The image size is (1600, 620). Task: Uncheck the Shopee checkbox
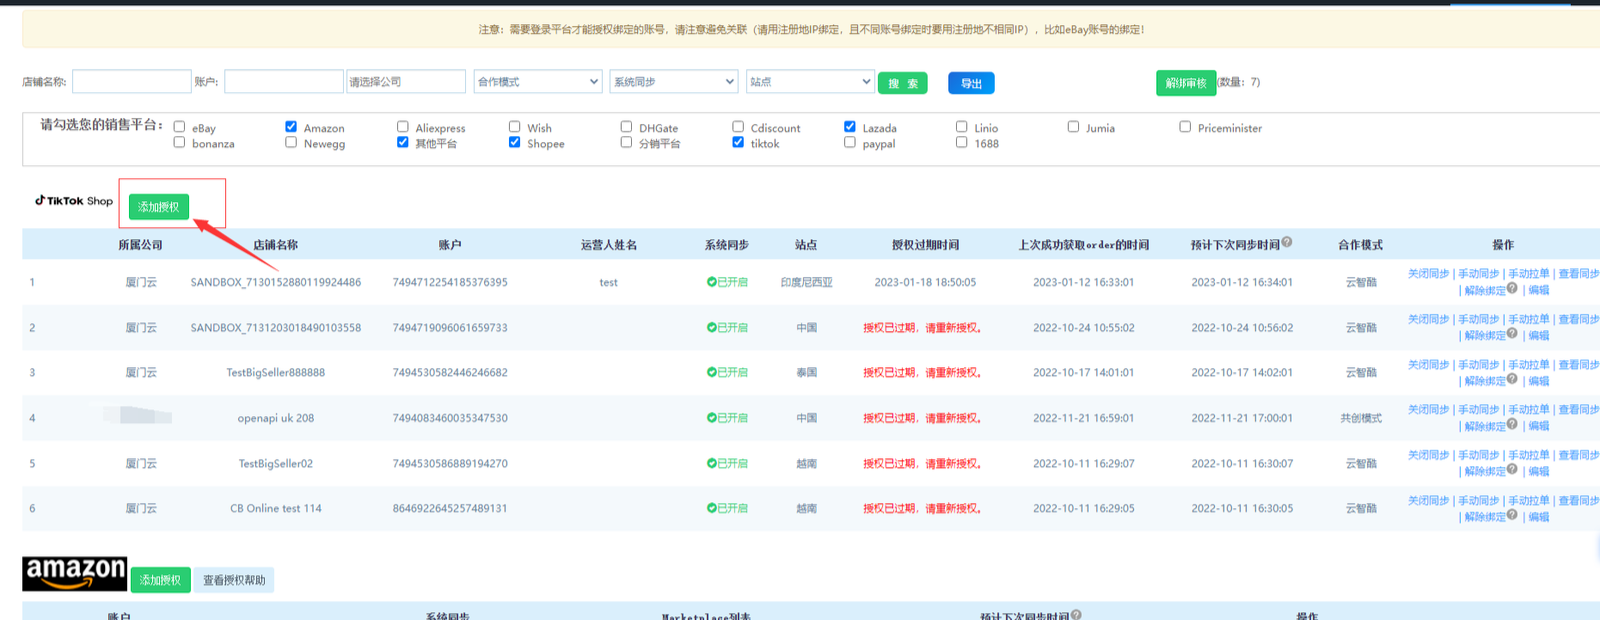(x=515, y=142)
